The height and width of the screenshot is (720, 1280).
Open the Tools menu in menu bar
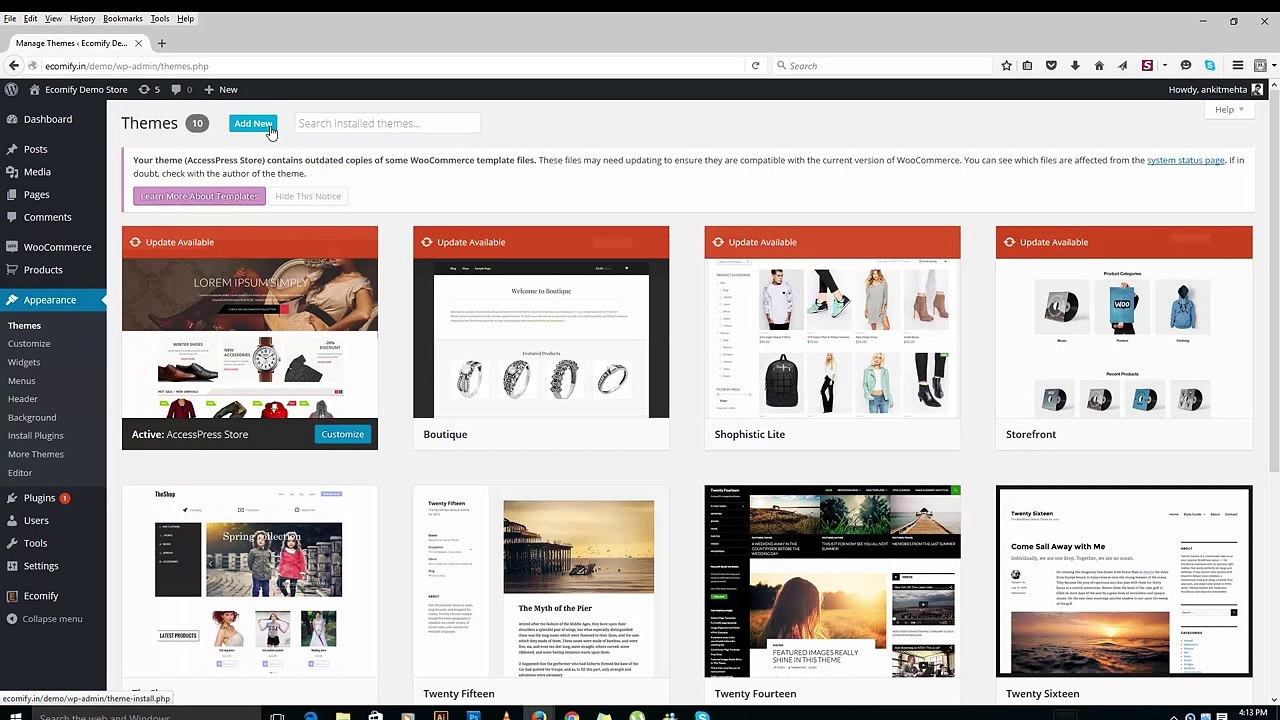[160, 19]
